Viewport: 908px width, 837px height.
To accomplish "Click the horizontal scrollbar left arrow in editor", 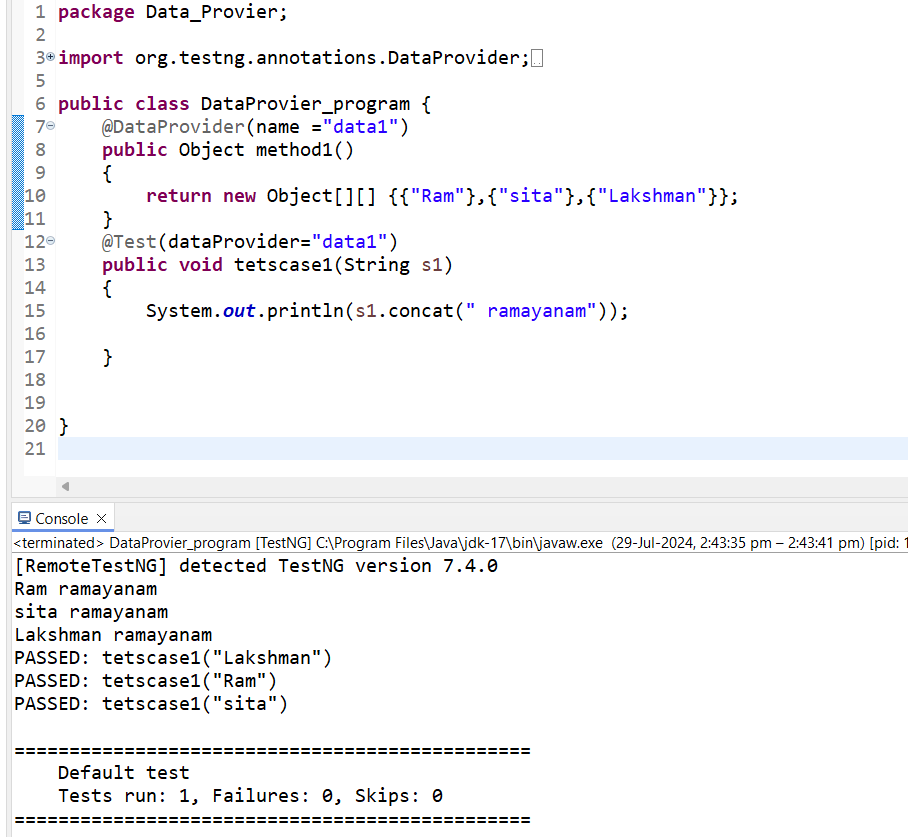I will pos(65,487).
